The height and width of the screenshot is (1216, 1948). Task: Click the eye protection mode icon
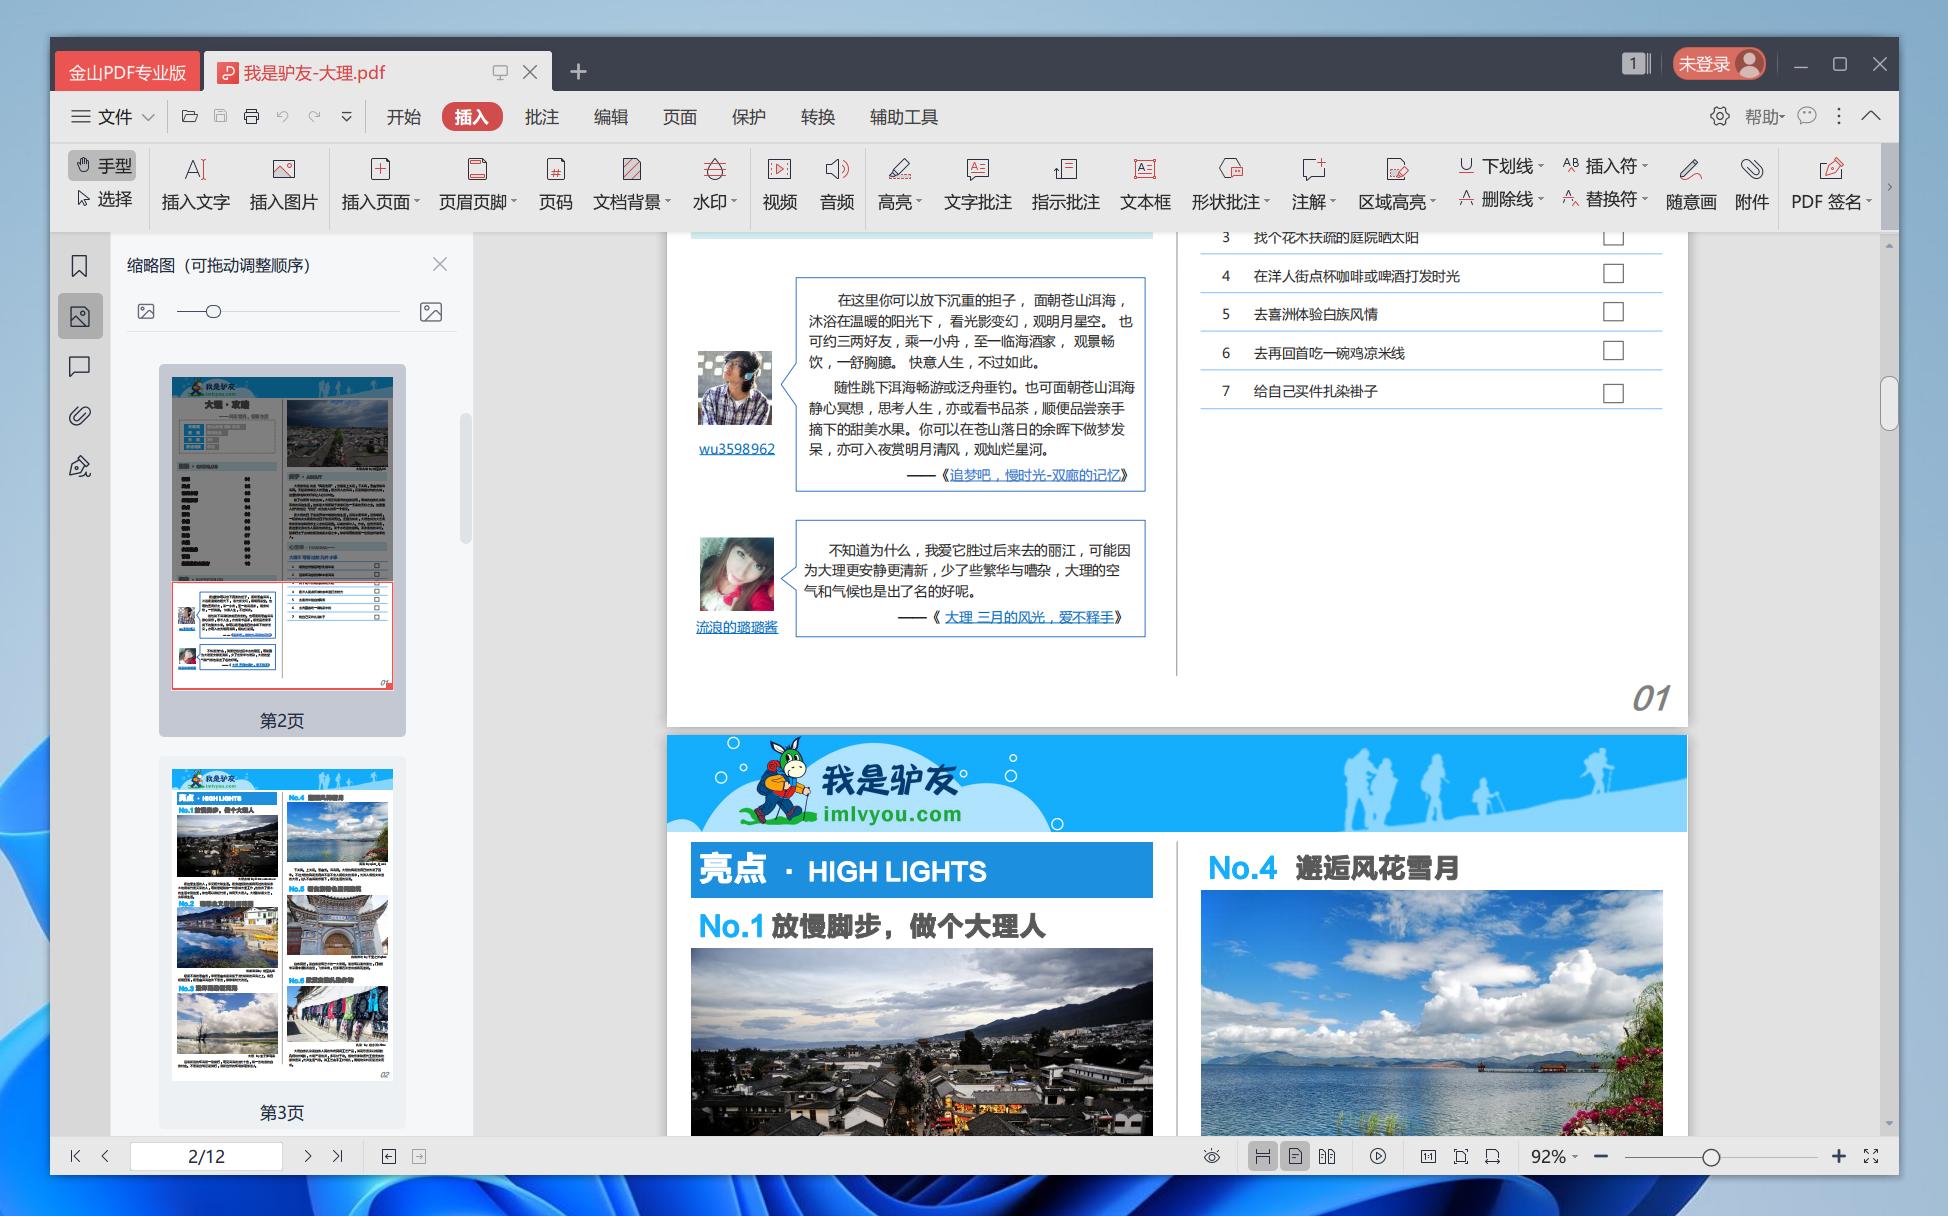click(x=1212, y=1157)
